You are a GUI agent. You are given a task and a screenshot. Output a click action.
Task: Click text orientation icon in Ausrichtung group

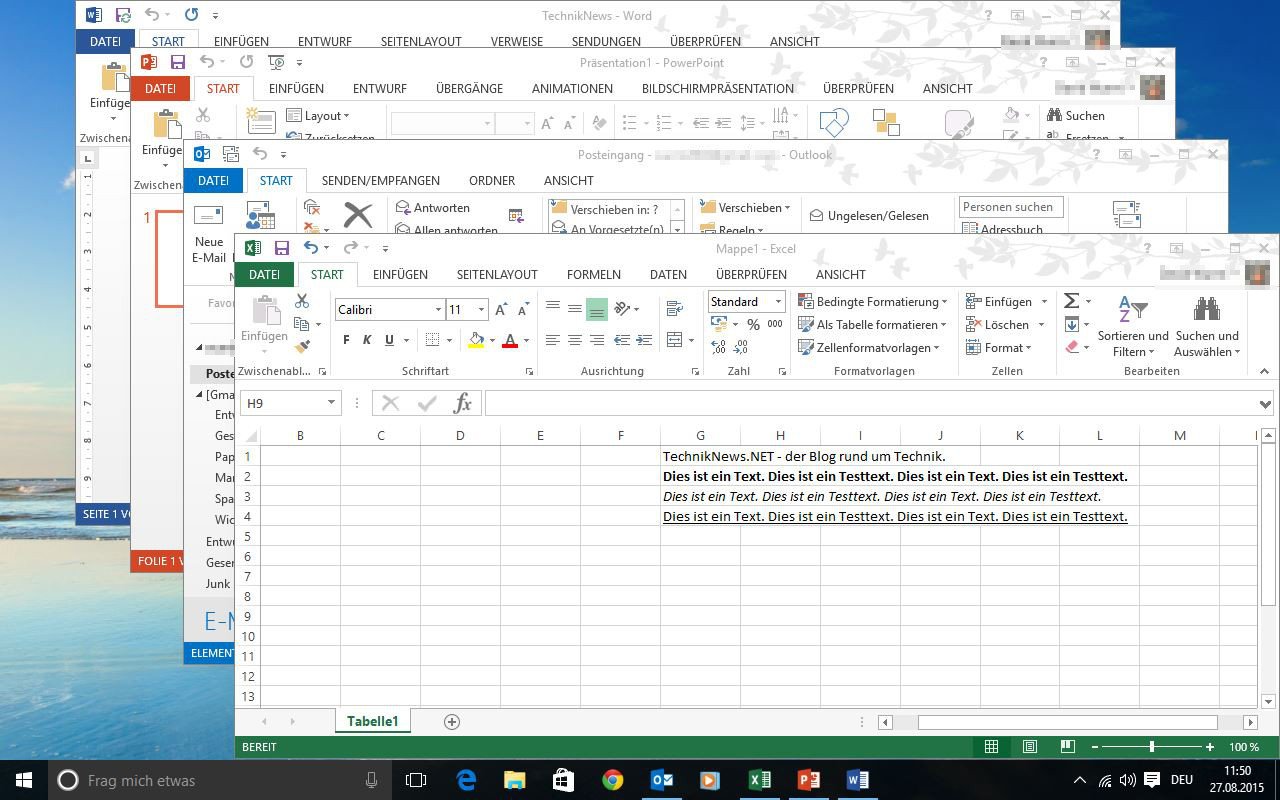pos(622,309)
